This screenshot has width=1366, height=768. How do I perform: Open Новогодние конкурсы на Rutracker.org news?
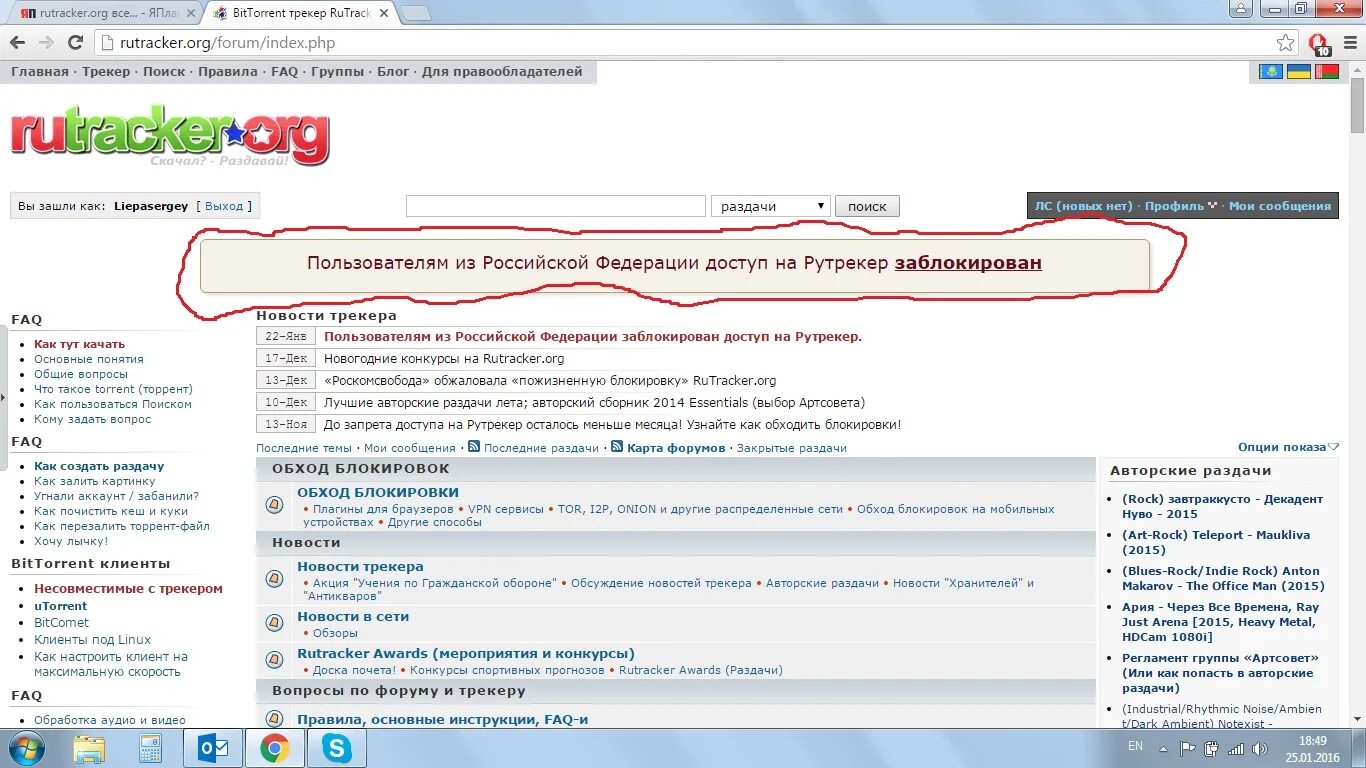click(444, 359)
